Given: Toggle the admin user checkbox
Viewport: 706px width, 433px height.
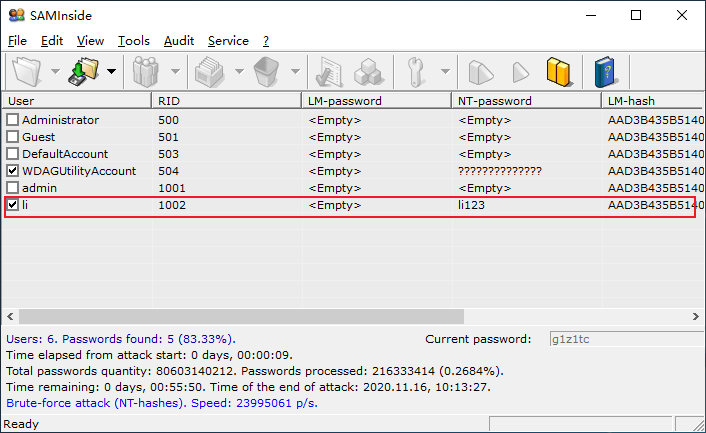Looking at the screenshot, I should click(x=13, y=188).
